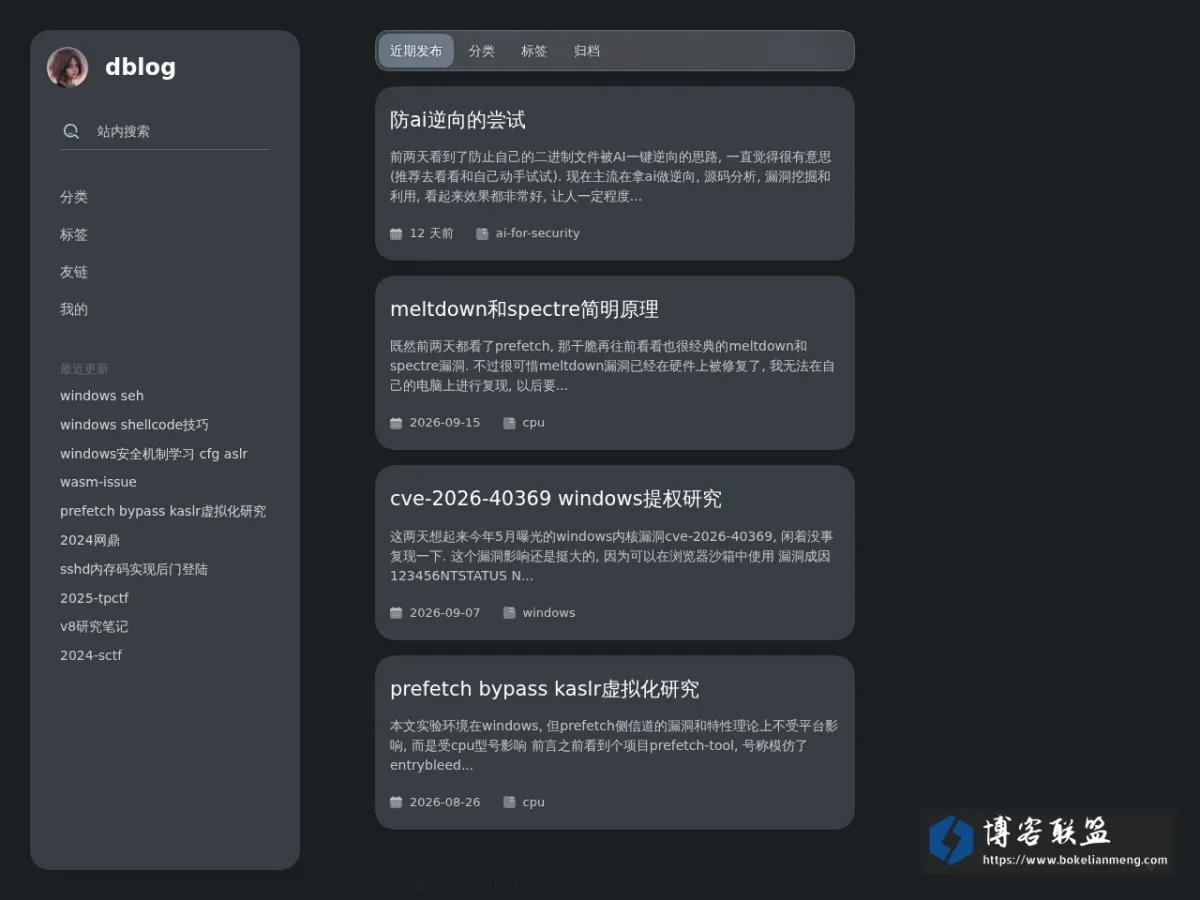The image size is (1200, 900).
Task: Click category icon in the 2026-08-26 row
Action: [x=510, y=802]
